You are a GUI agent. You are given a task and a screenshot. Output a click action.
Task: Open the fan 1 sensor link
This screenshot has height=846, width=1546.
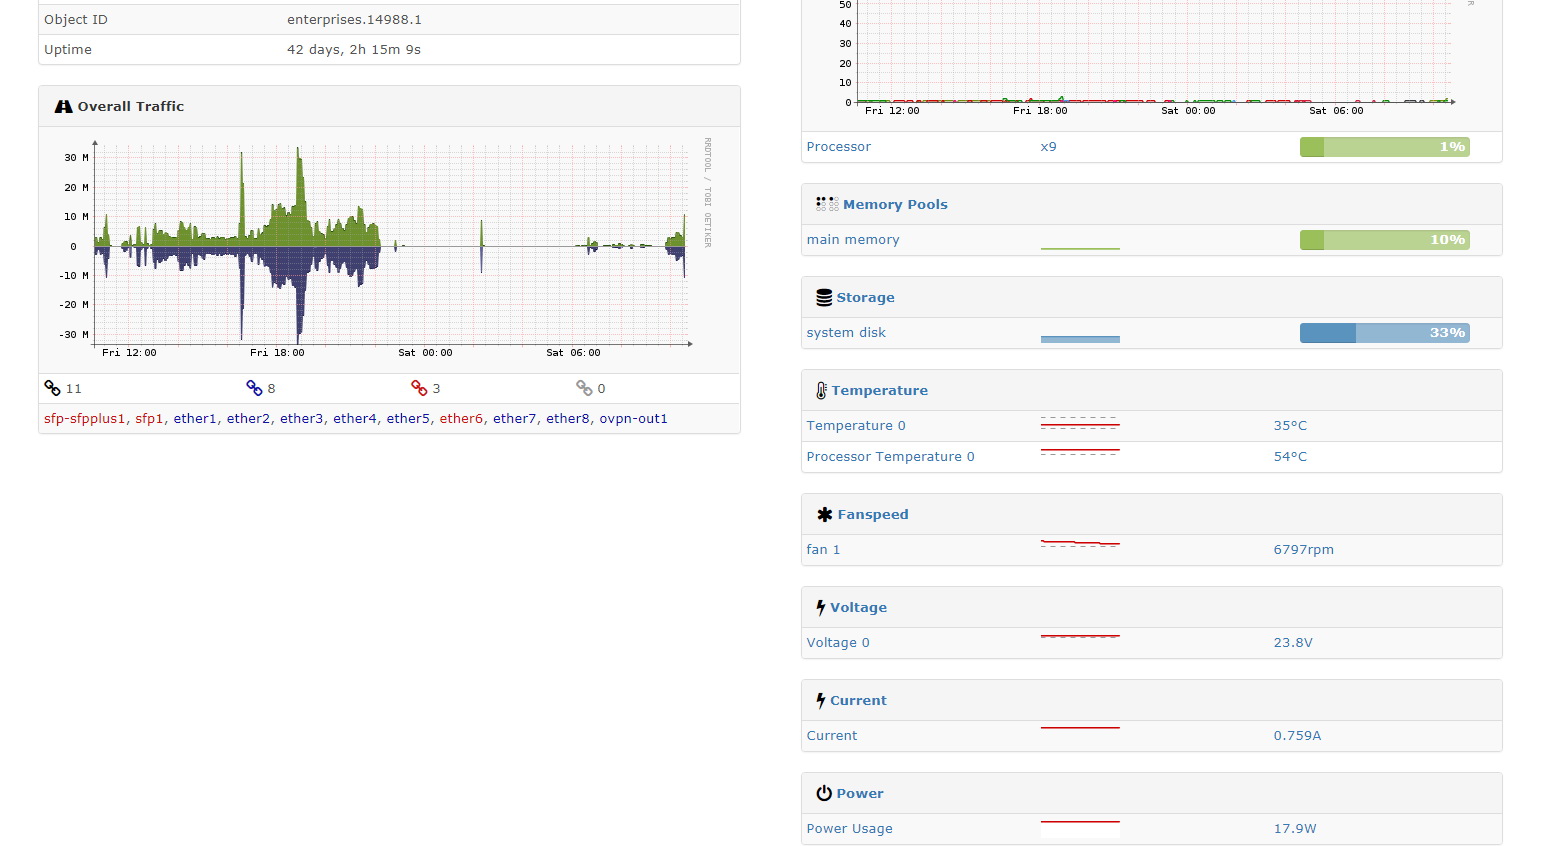coord(823,549)
